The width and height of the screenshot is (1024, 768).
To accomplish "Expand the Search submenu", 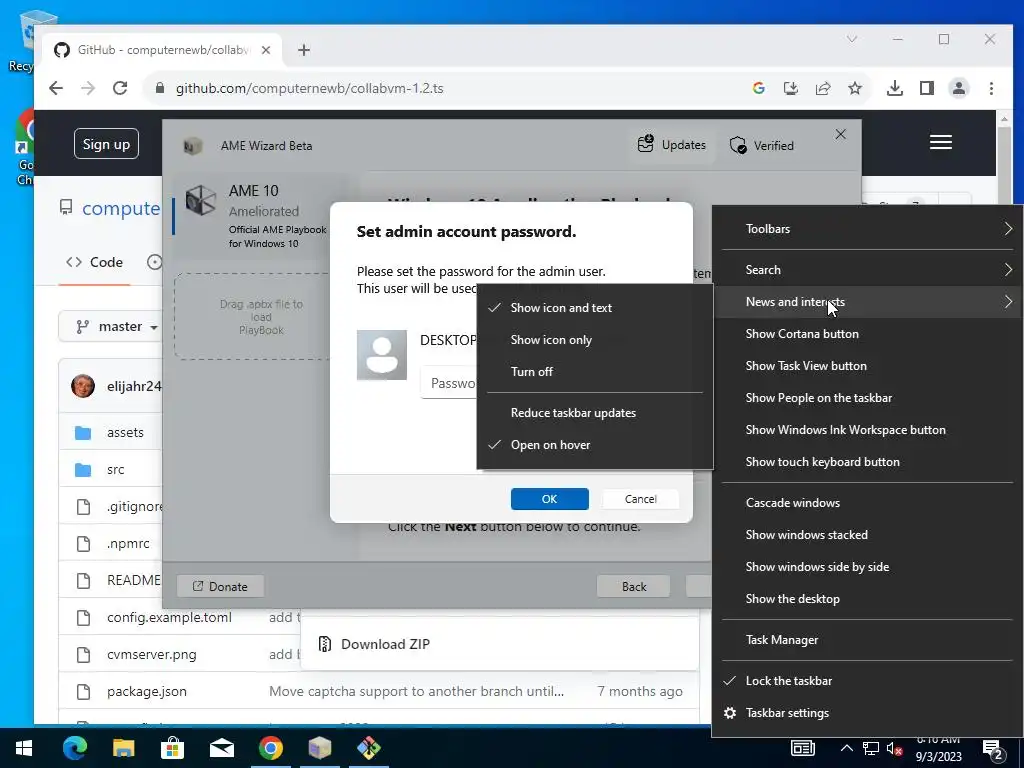I will [867, 270].
